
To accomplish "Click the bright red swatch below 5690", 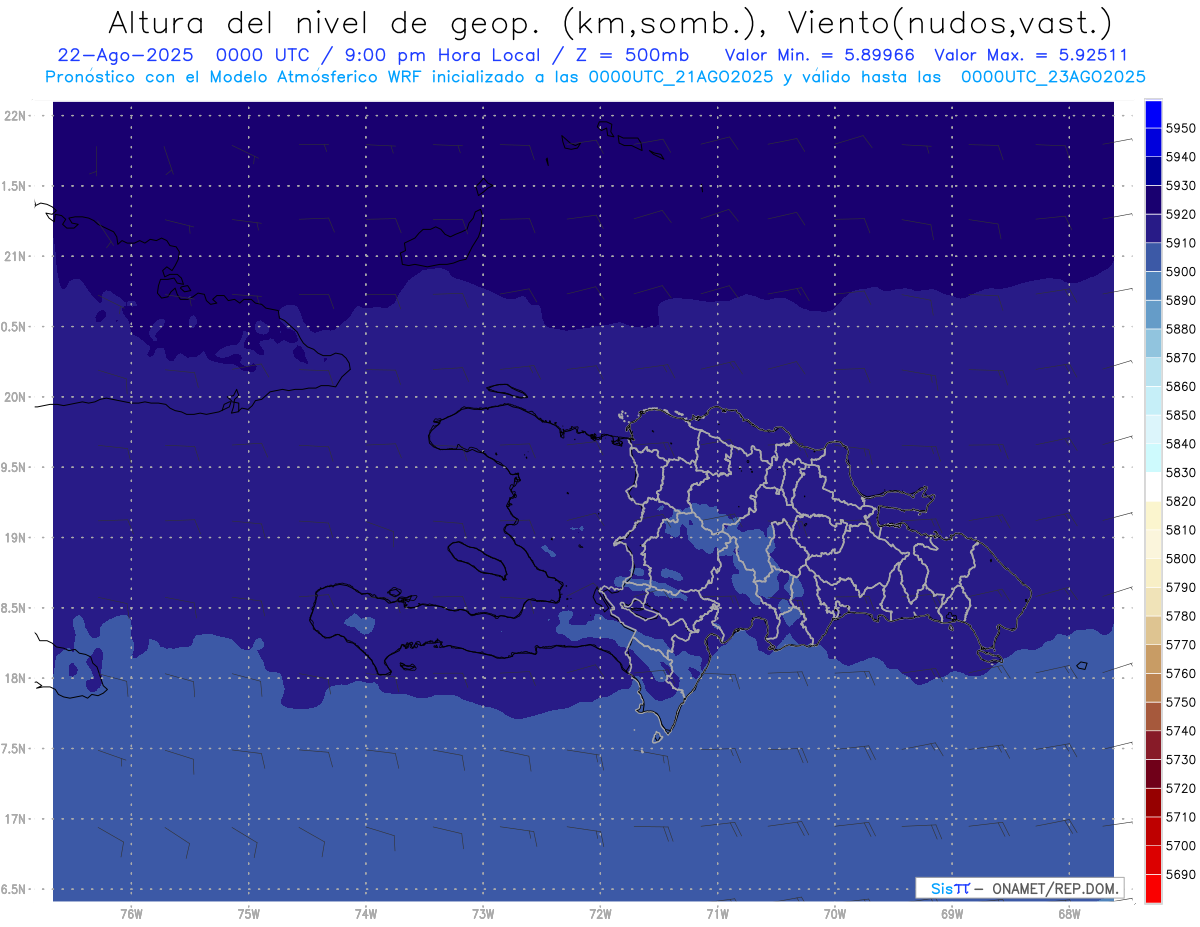I will point(1153,888).
